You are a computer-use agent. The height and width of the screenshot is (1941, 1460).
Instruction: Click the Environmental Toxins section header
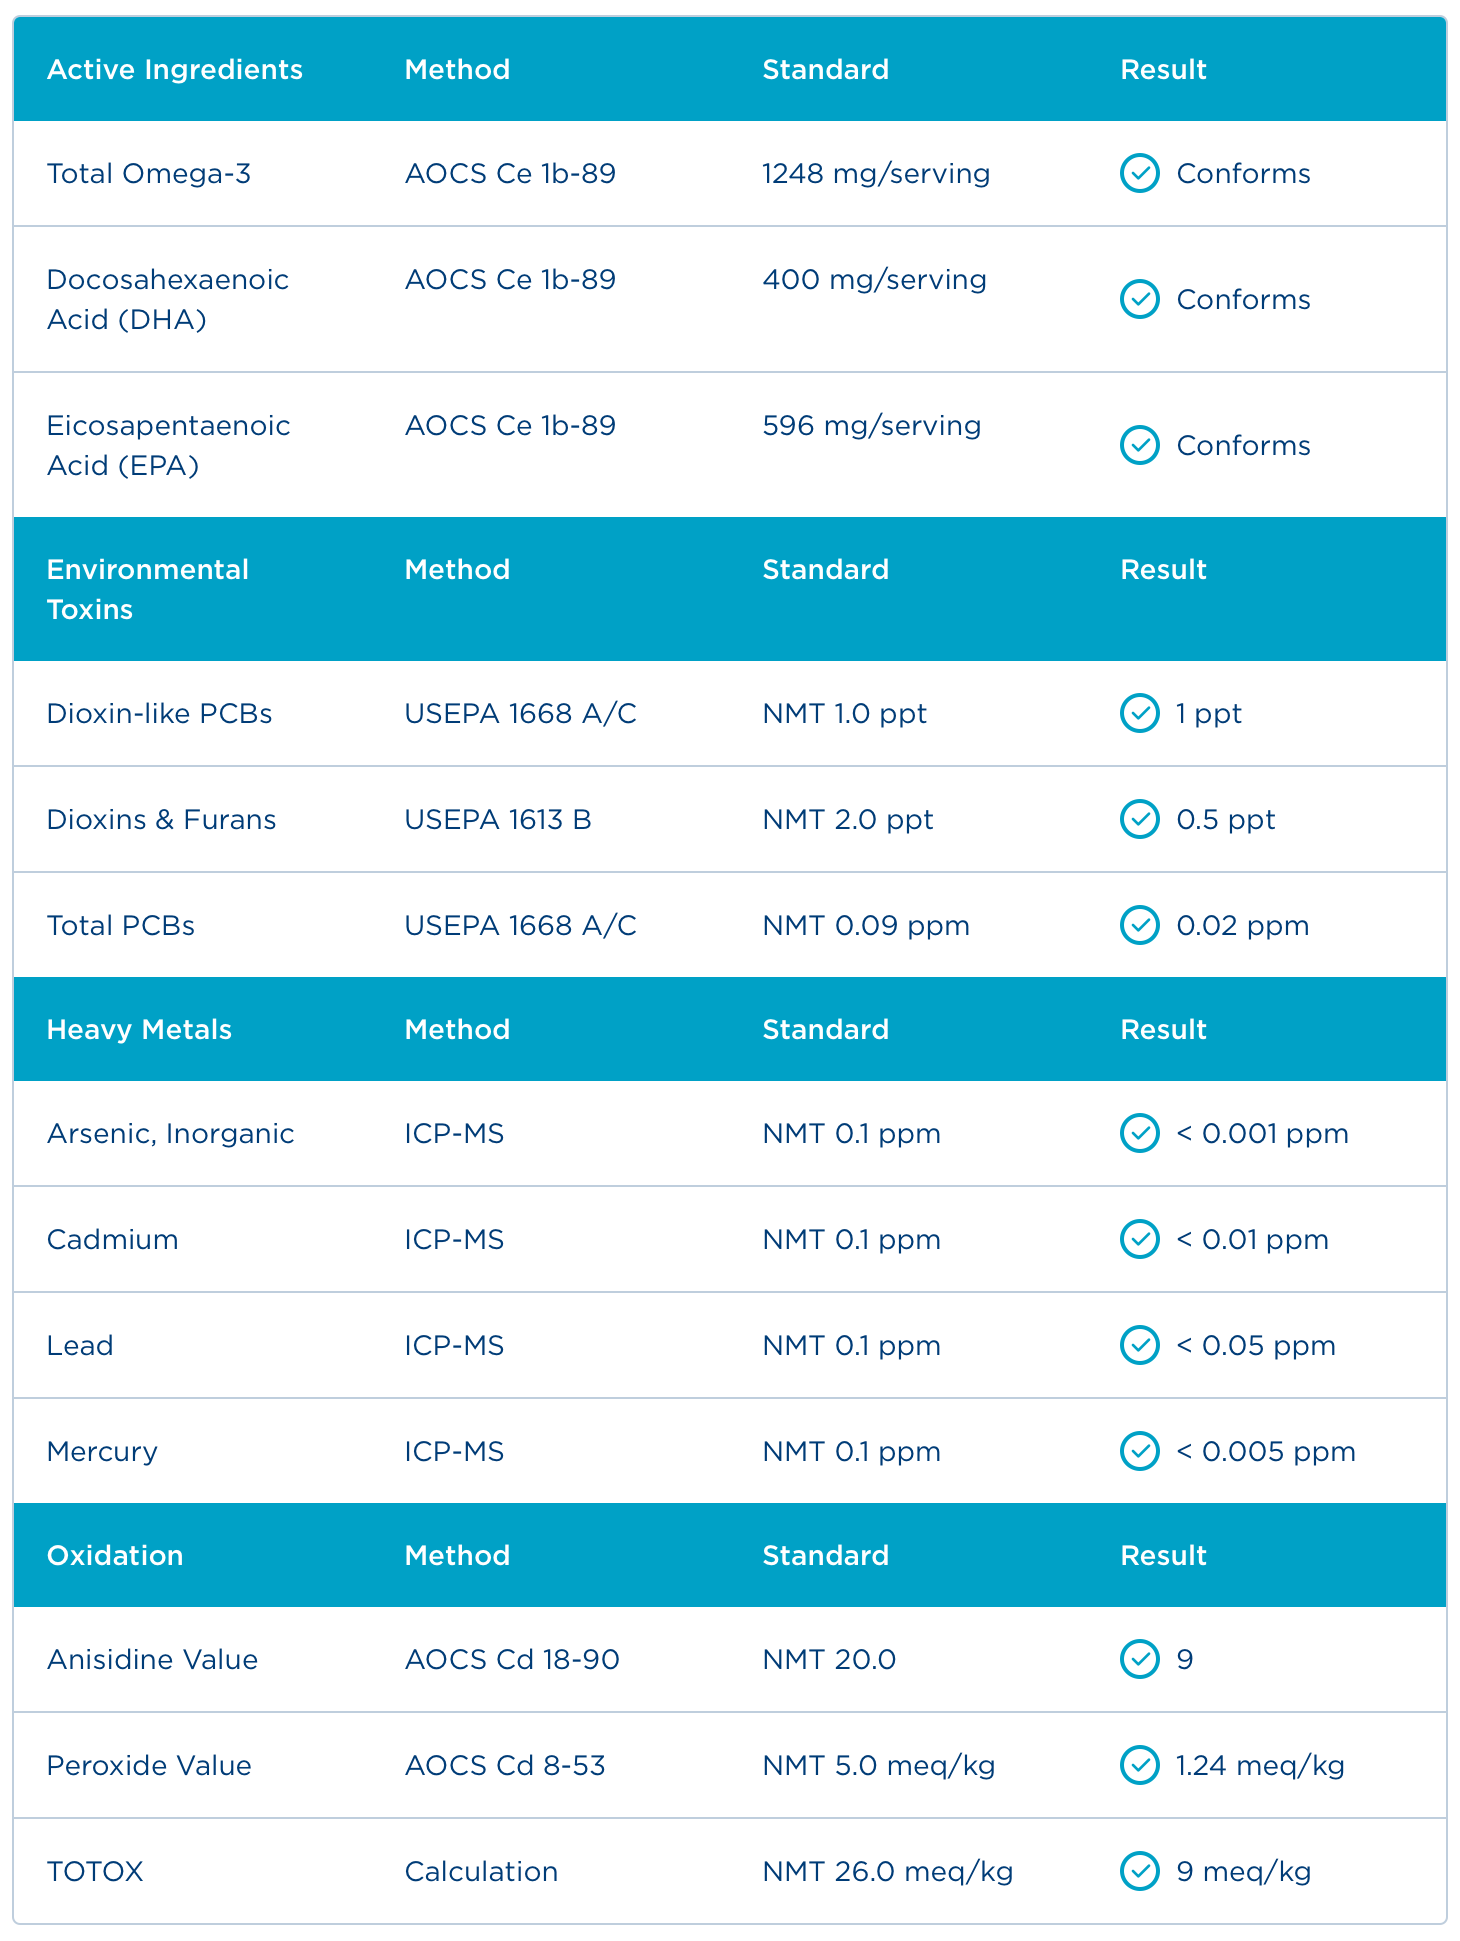point(147,589)
